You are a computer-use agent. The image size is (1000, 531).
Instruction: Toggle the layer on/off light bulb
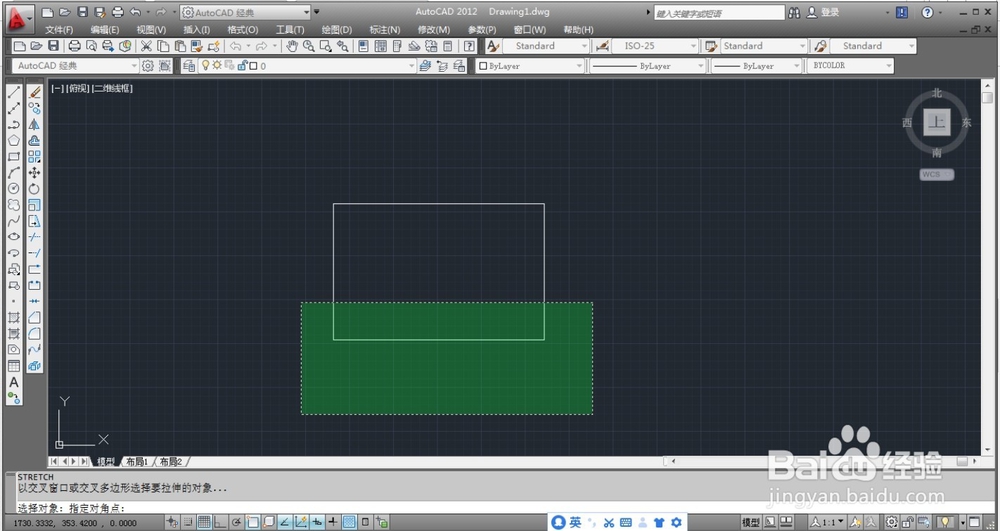pos(205,65)
